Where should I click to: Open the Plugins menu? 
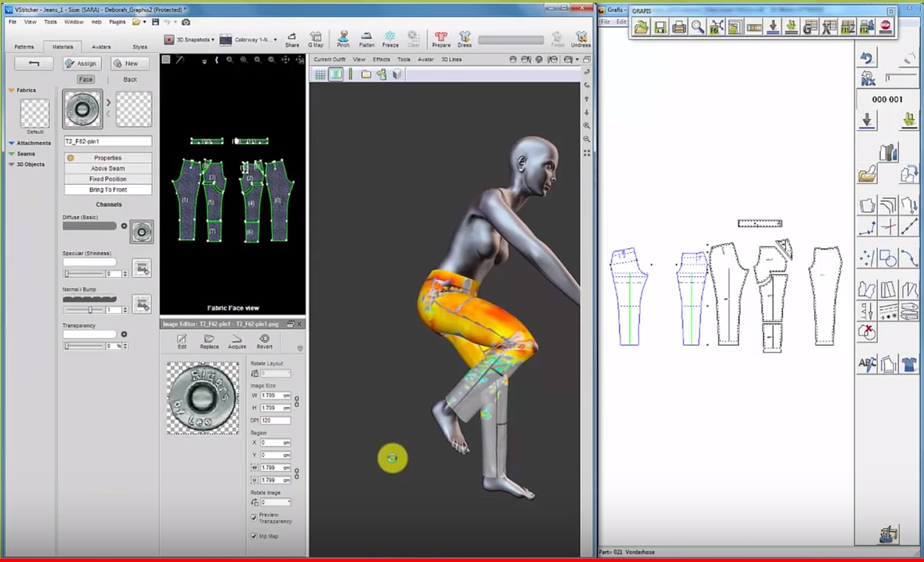coord(117,21)
